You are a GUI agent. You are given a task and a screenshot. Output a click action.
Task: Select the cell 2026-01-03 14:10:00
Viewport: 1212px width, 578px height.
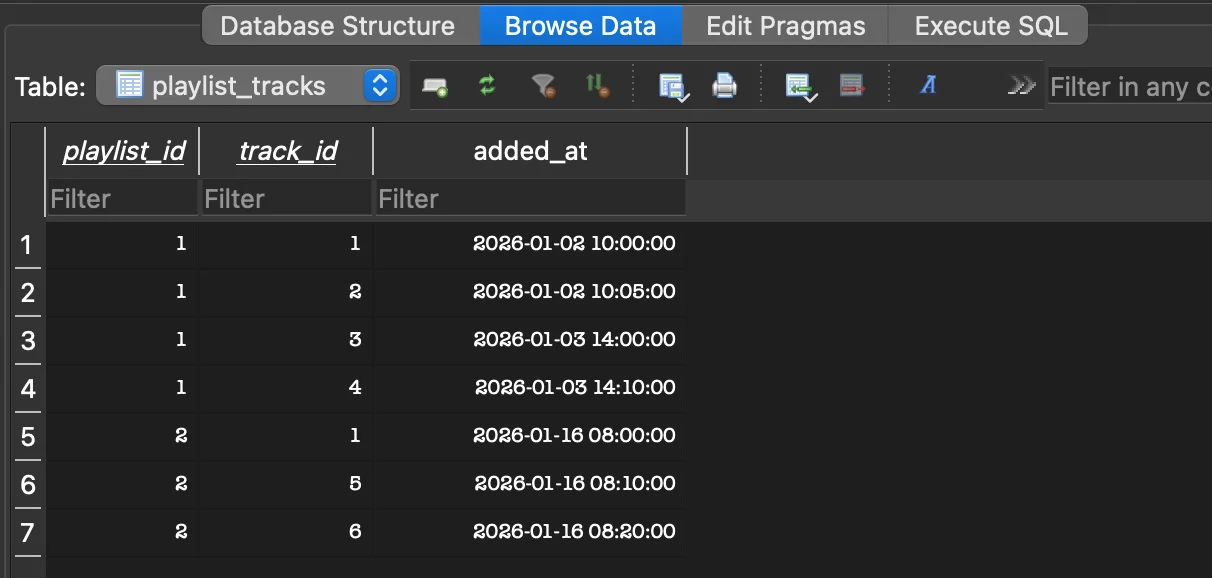pos(574,388)
